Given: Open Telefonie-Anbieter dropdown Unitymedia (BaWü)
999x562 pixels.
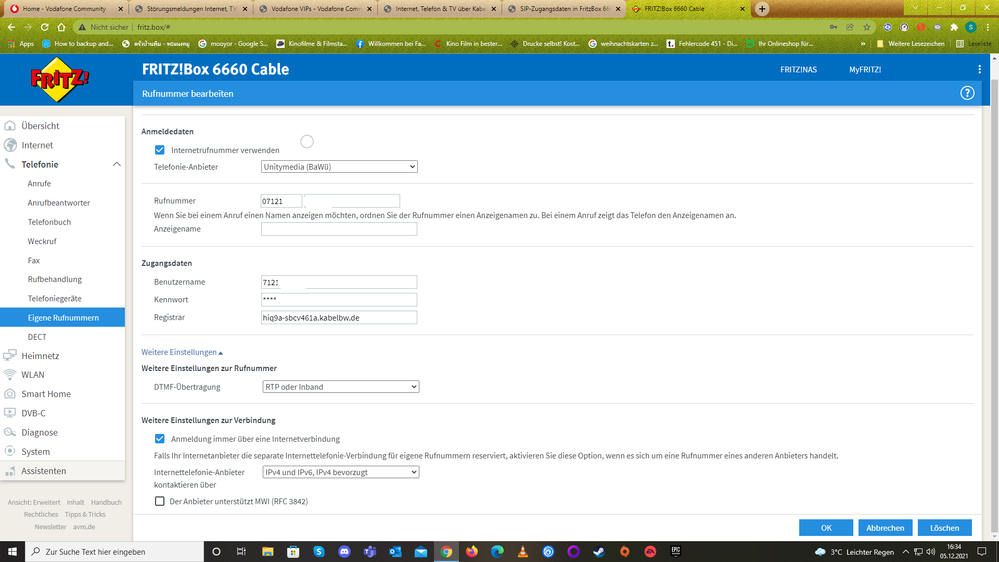Looking at the screenshot, I should pos(339,167).
